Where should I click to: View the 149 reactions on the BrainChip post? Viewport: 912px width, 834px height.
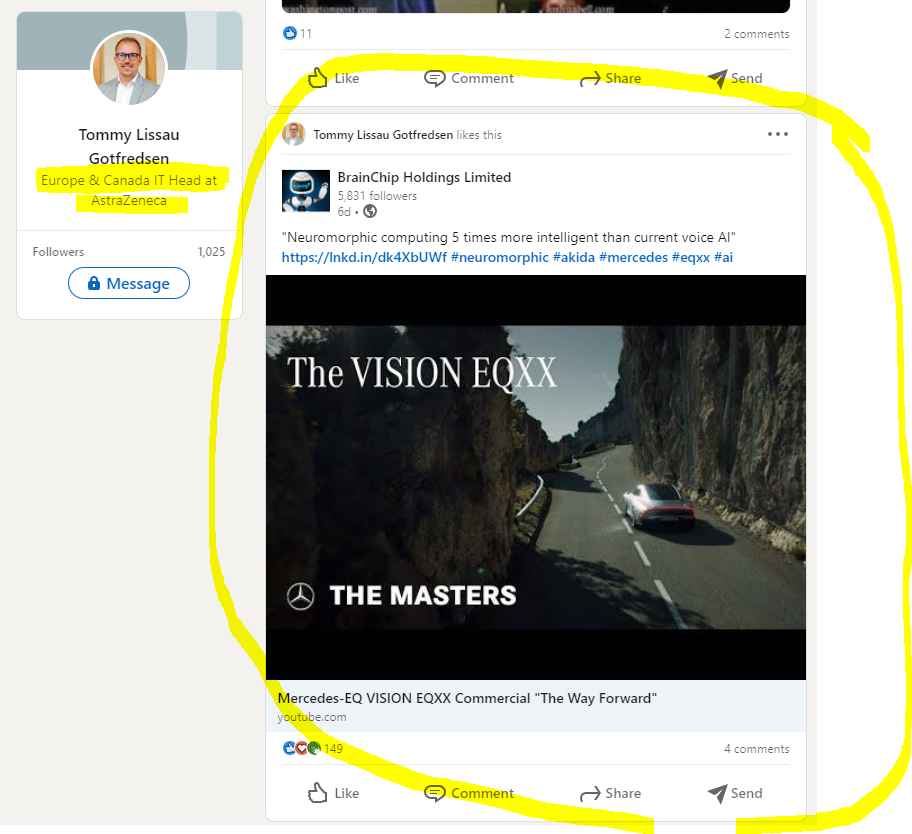pyautogui.click(x=312, y=749)
